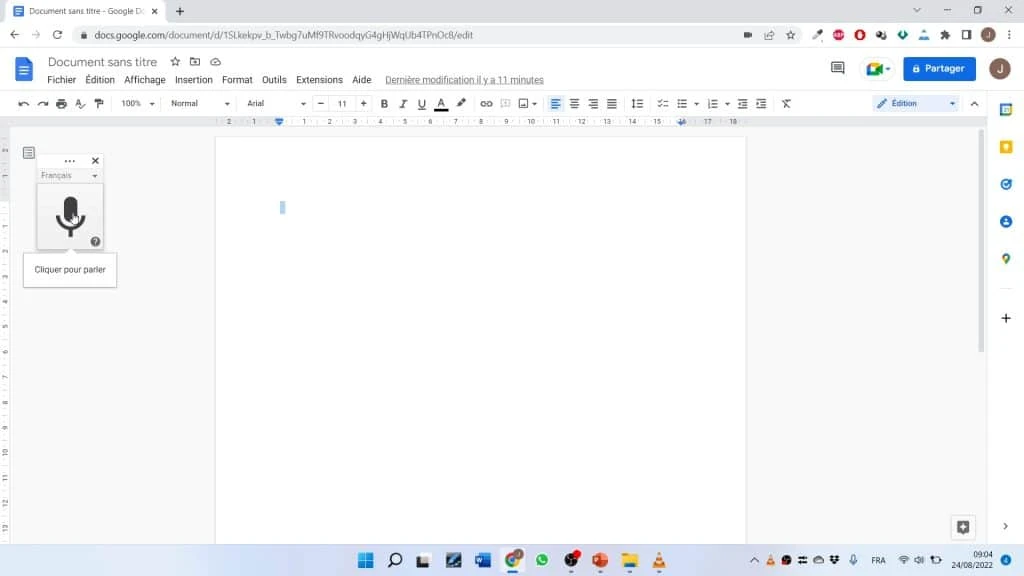Image resolution: width=1024 pixels, height=576 pixels.
Task: Open Google Tasks side panel
Action: [x=1006, y=184]
